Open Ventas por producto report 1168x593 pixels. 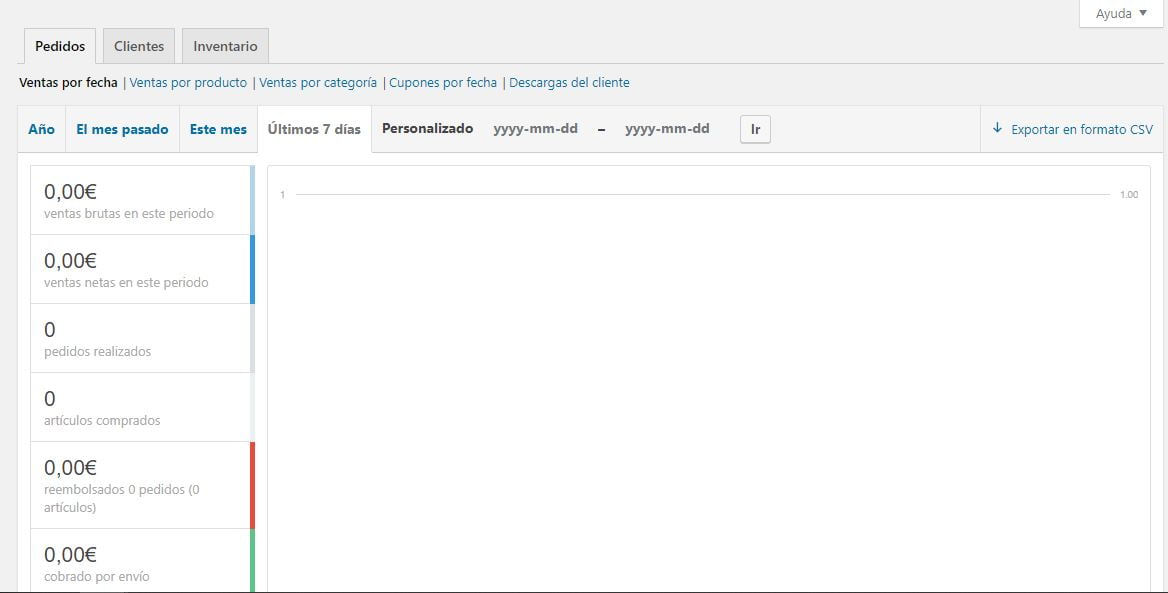(186, 82)
